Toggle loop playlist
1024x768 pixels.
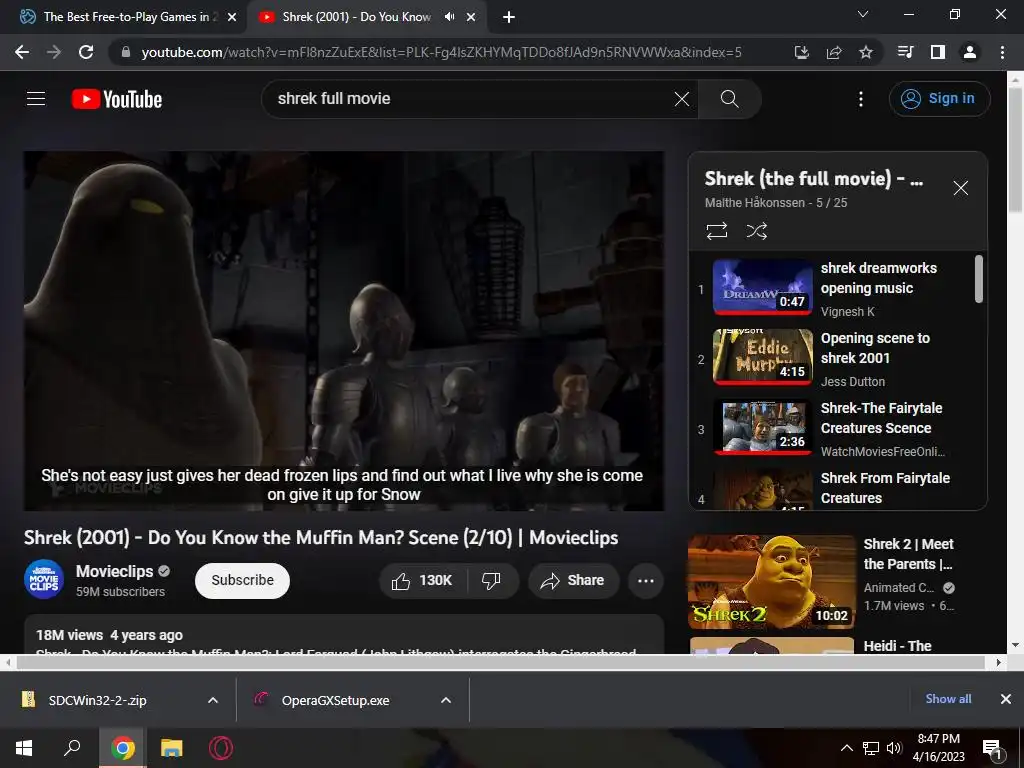[716, 231]
